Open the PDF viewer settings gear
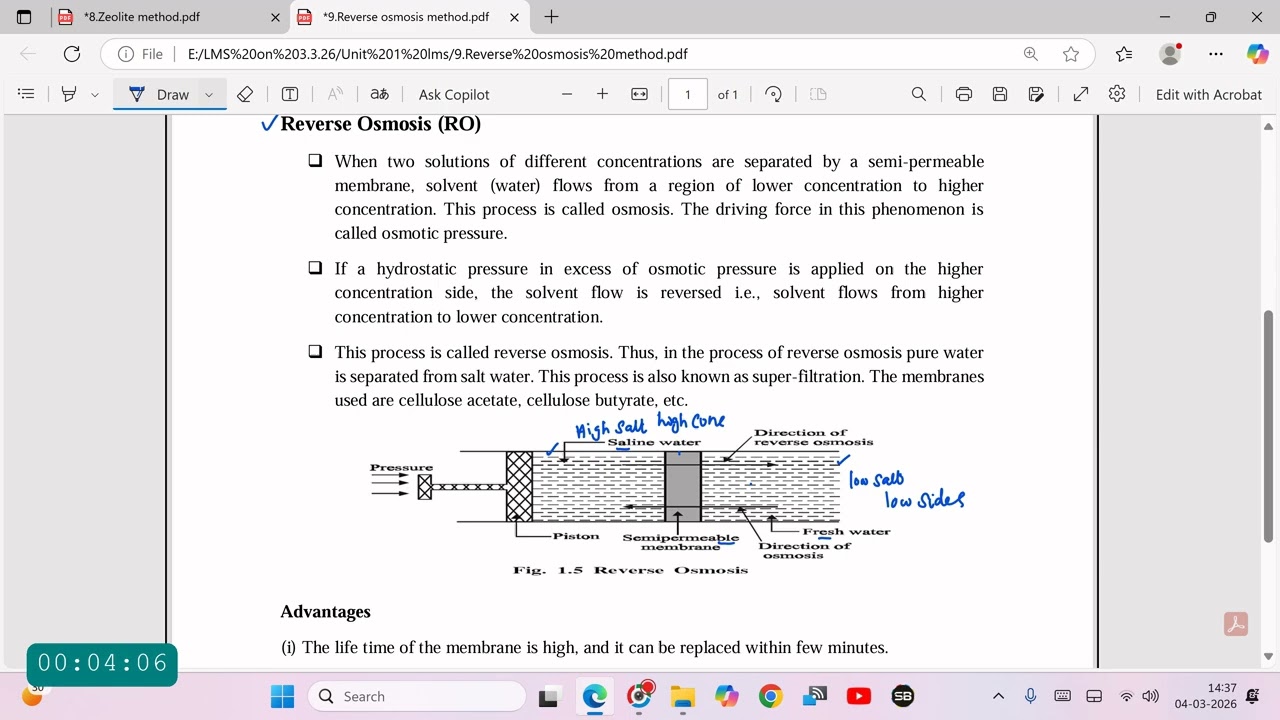This screenshot has height=720, width=1280. [x=1117, y=94]
